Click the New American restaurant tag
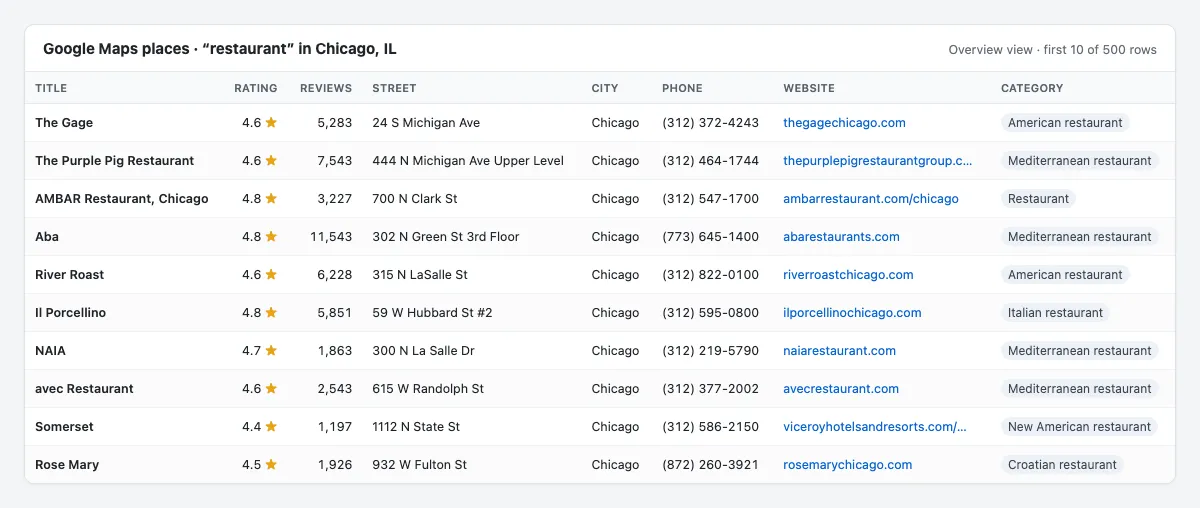This screenshot has width=1200, height=508. (x=1080, y=427)
